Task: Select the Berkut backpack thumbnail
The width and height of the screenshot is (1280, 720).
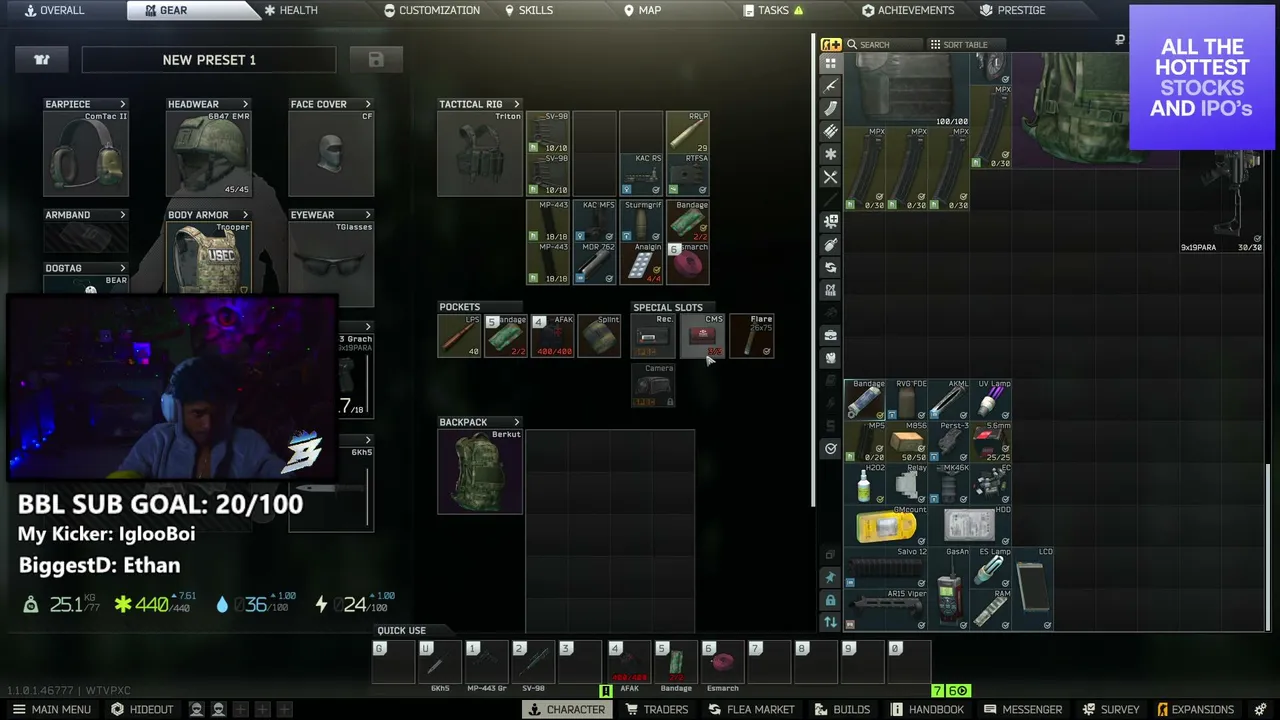Action: click(x=480, y=471)
